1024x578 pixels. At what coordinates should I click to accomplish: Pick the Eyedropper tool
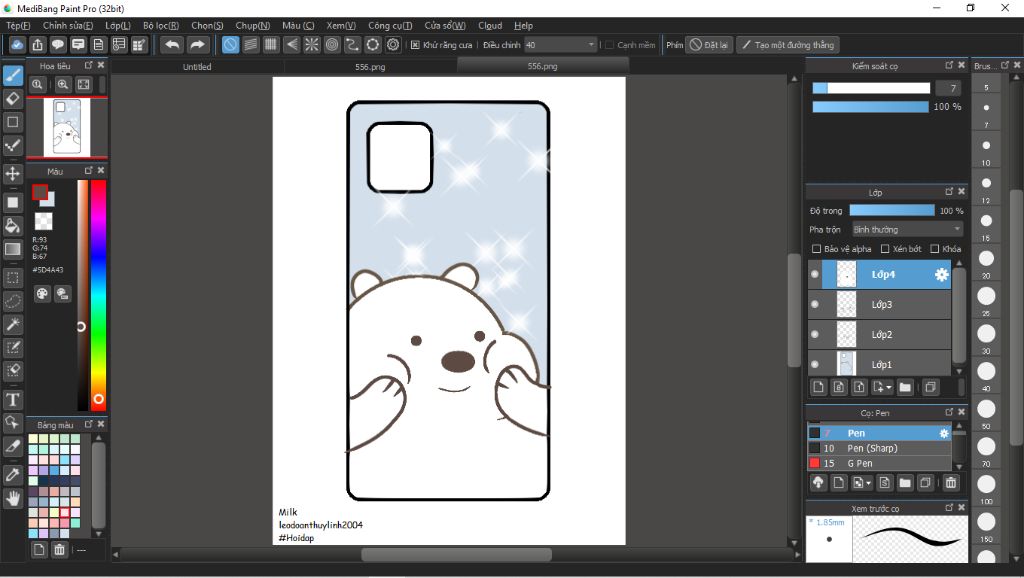pyautogui.click(x=12, y=474)
